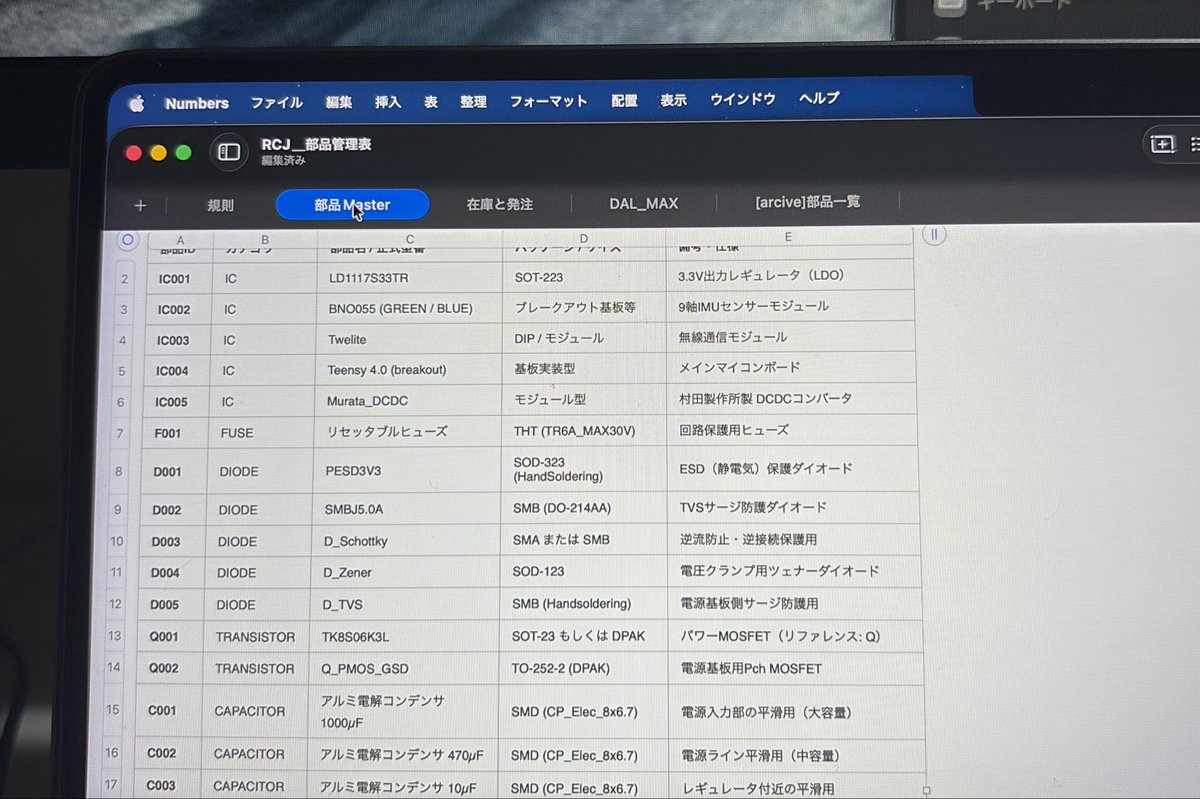
Task: Click cell SOD-123
Action: (584, 572)
